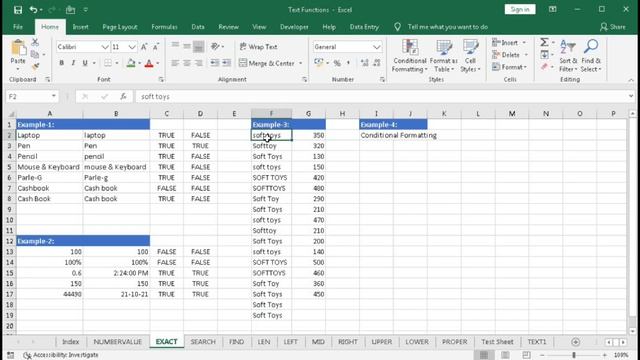Switch to Normal view in status bar

pos(484,355)
